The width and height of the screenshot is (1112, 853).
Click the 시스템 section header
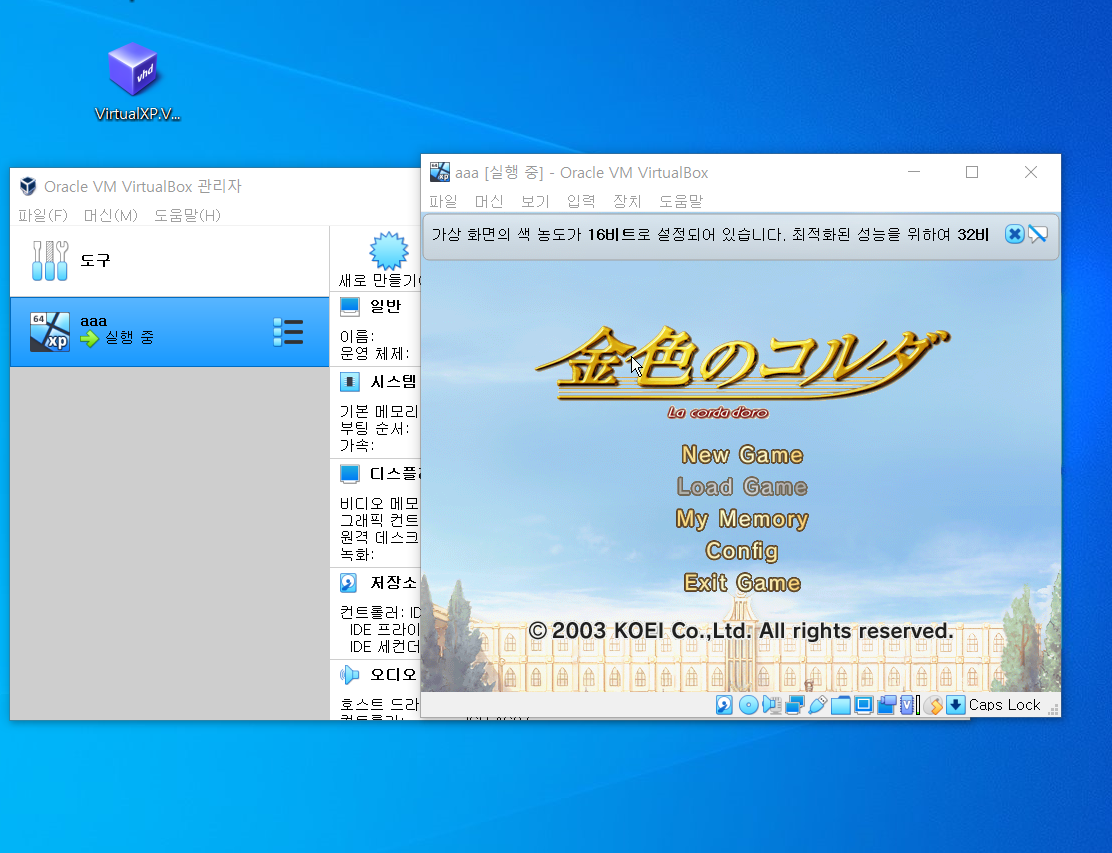click(x=394, y=382)
